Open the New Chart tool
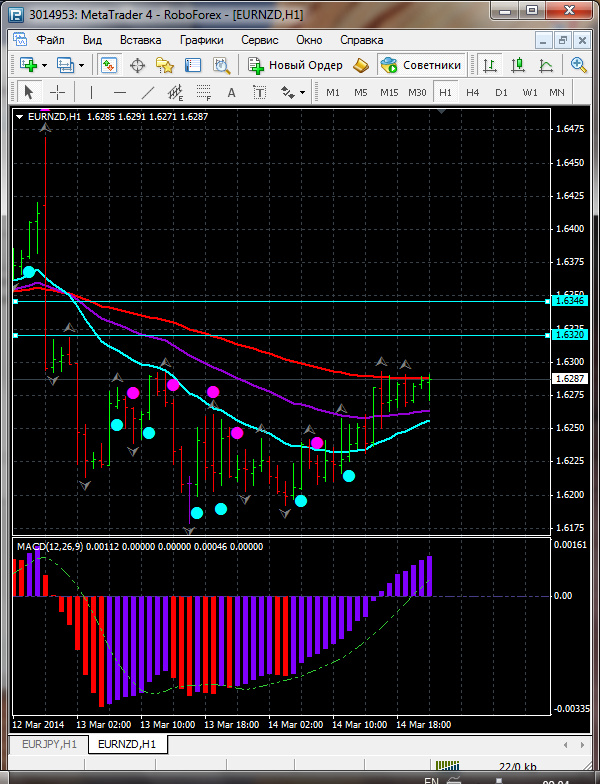The width and height of the screenshot is (600, 784). pyautogui.click(x=28, y=65)
